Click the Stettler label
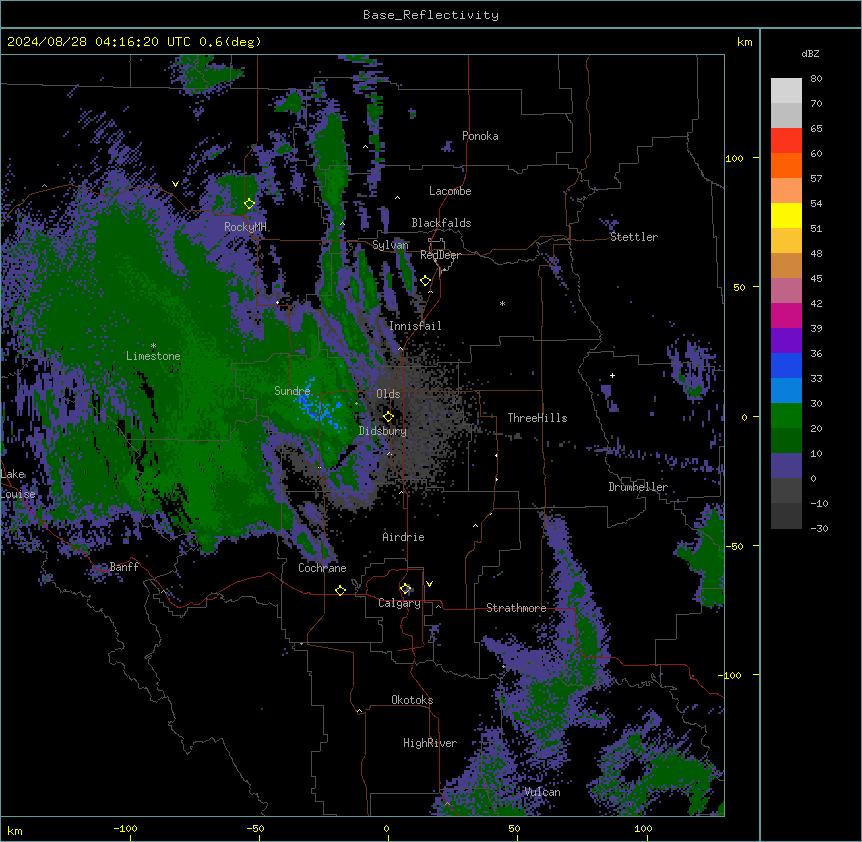Screen dimensions: 862x842 [634, 237]
